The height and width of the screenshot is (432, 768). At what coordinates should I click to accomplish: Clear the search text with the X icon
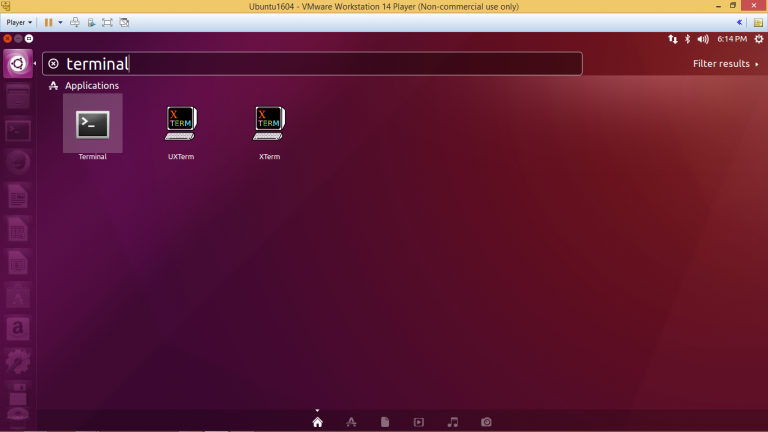pyautogui.click(x=53, y=64)
